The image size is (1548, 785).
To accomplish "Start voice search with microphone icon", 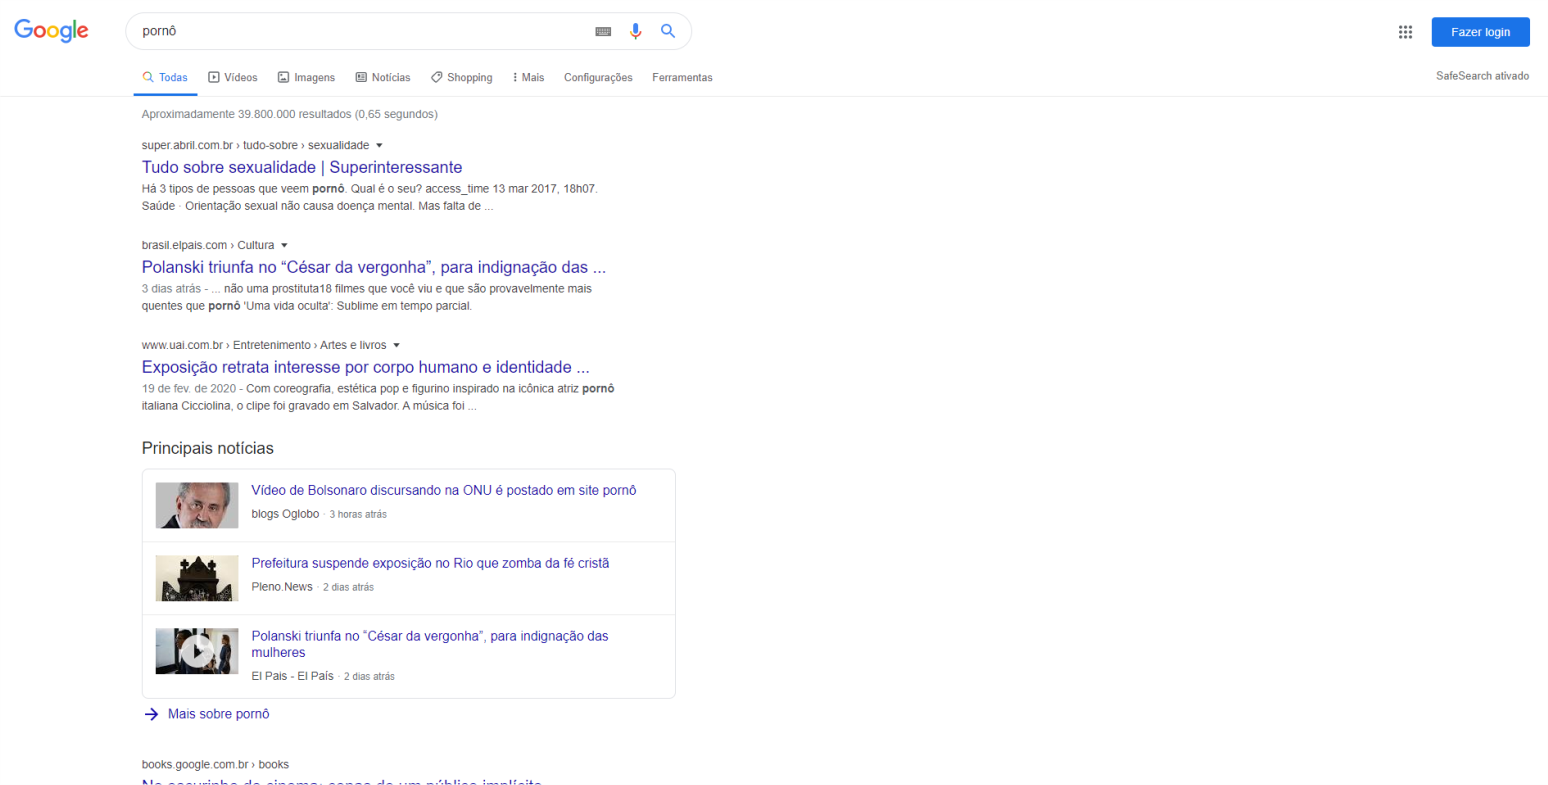I will 635,32.
